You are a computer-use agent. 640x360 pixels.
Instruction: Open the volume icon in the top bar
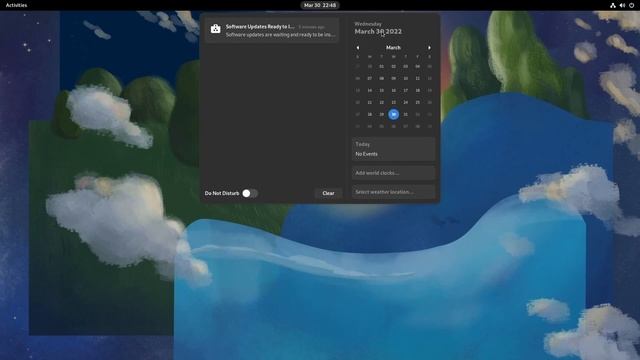pos(622,5)
